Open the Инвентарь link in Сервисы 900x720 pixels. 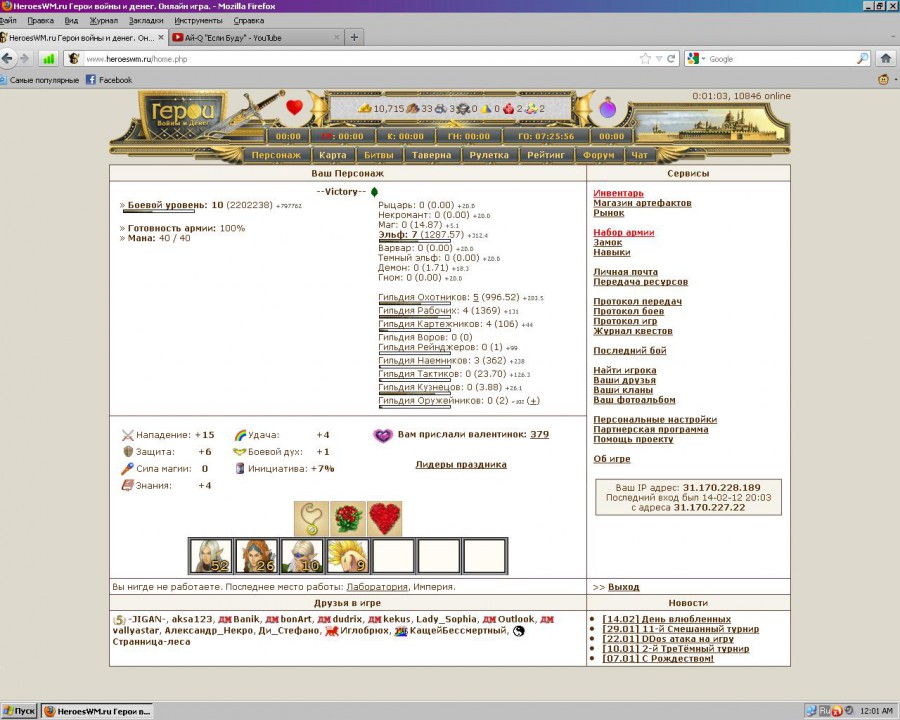(618, 193)
